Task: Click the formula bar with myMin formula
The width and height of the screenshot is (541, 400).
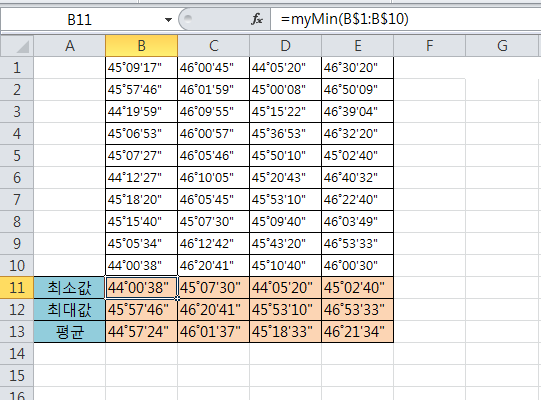Action: pos(406,19)
